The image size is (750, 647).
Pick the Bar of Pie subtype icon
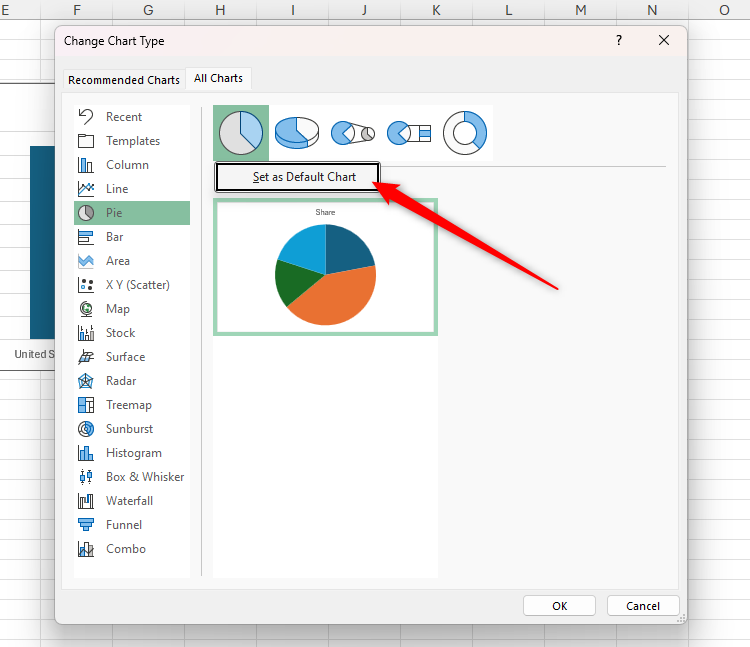[x=408, y=133]
